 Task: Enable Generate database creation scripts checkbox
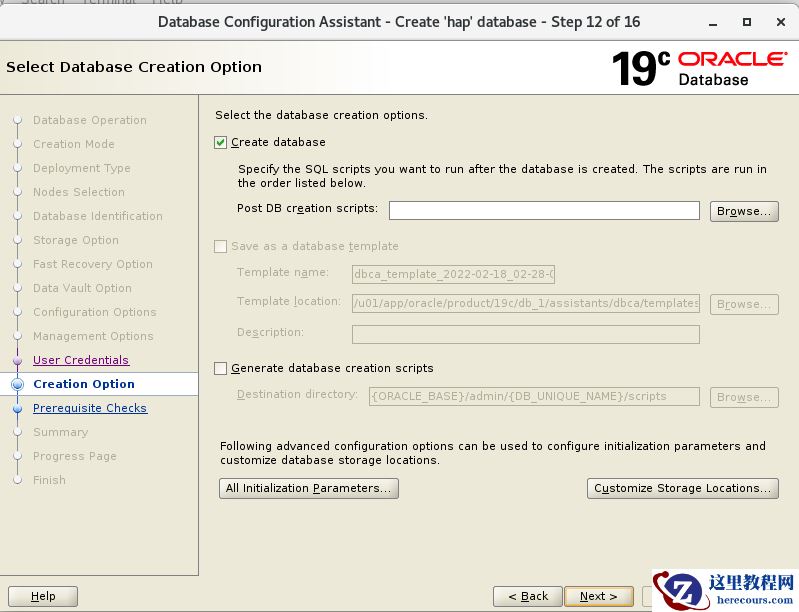point(220,368)
